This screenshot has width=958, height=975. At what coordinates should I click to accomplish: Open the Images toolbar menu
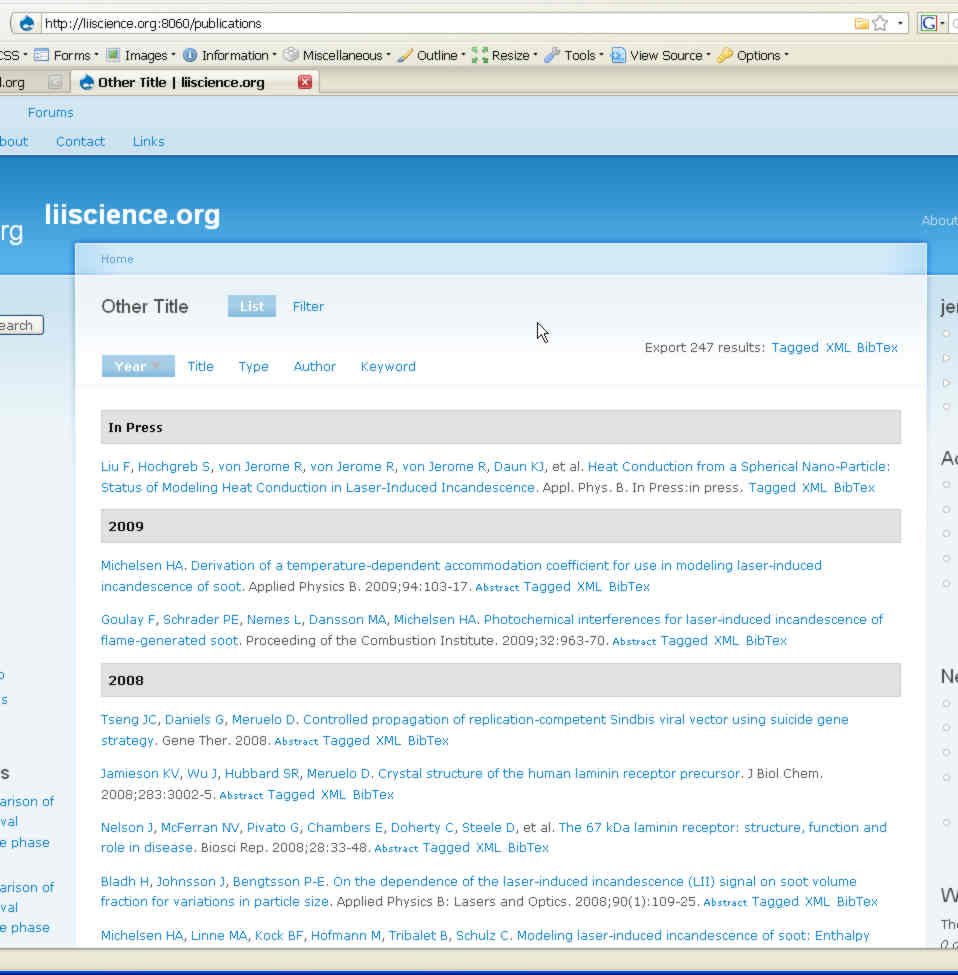click(140, 55)
